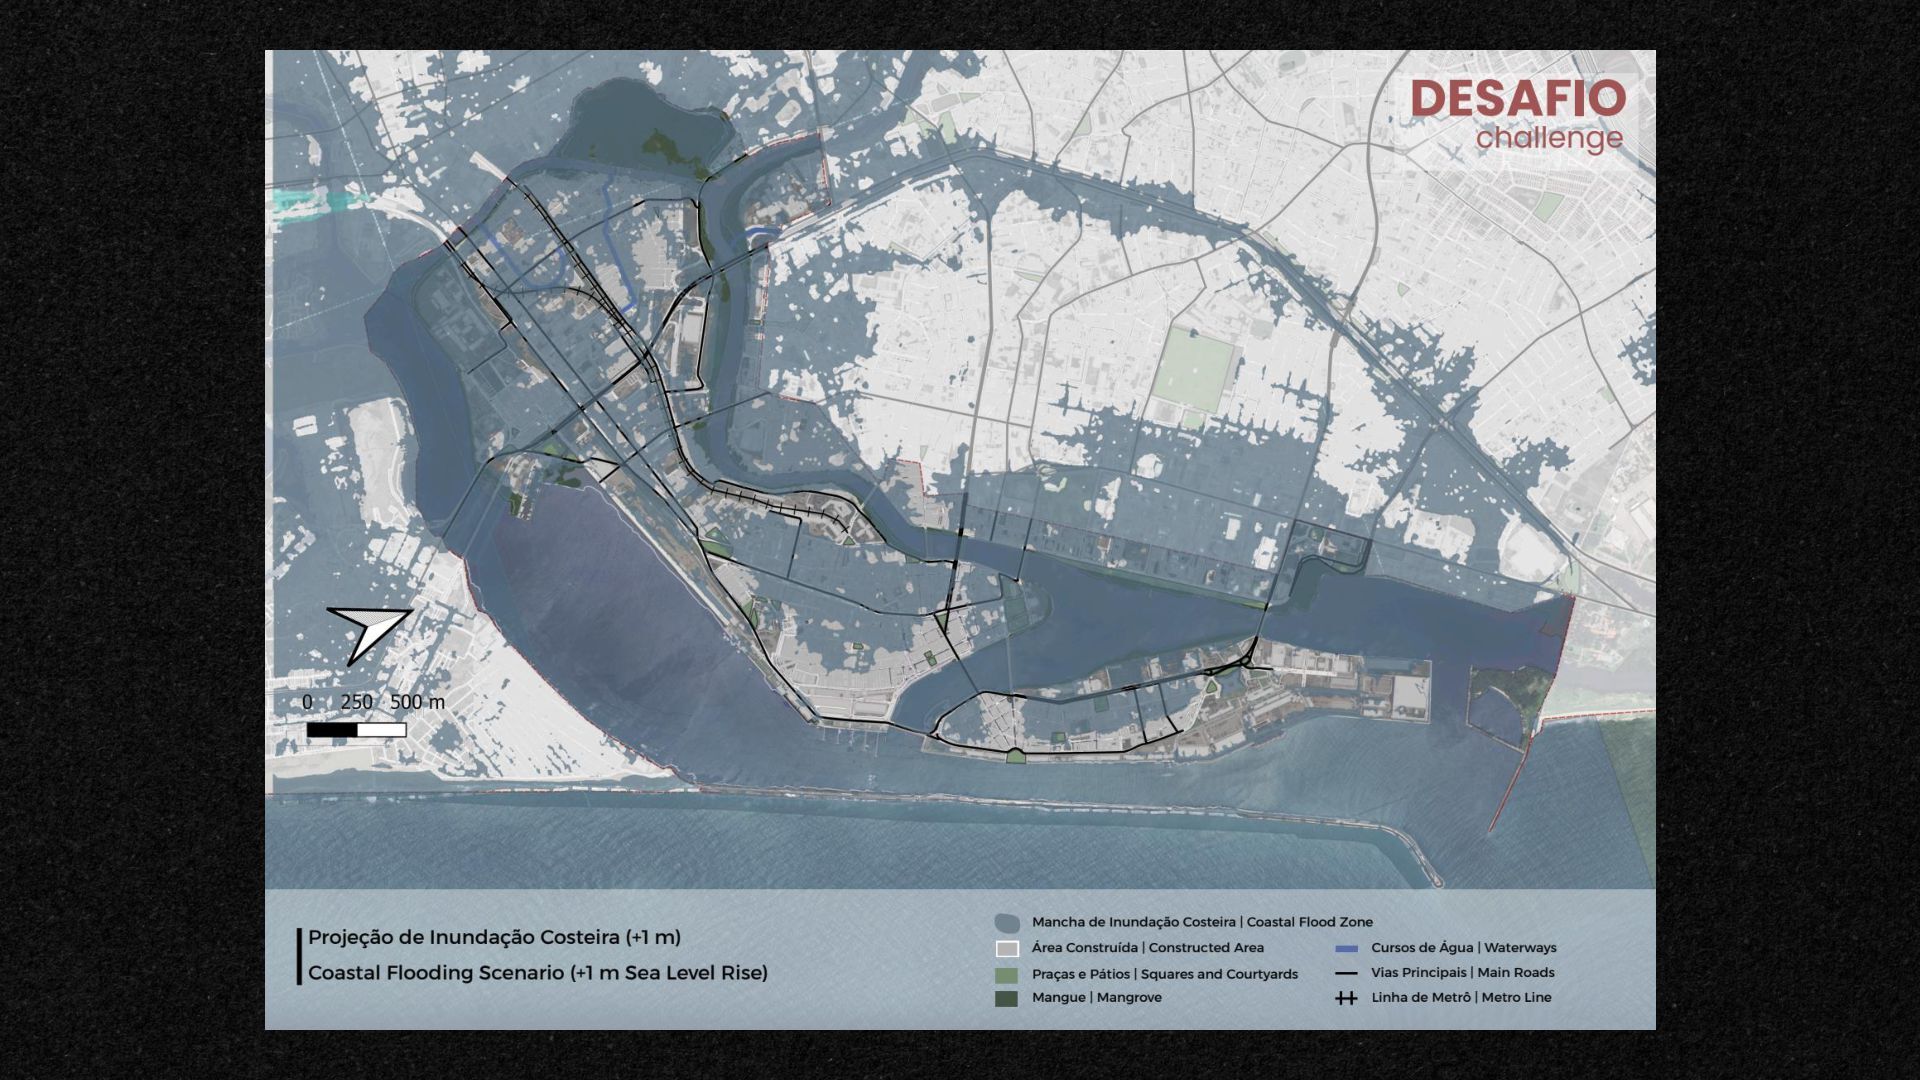Click the Main Roads line legend symbol
Viewport: 1920px width, 1080px height.
coord(1346,973)
